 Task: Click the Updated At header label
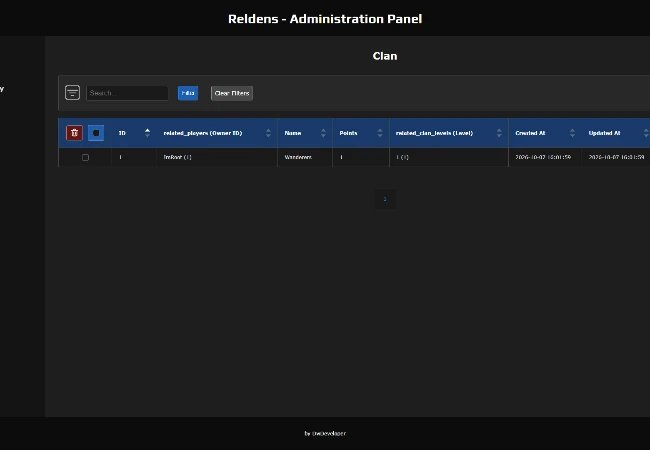(x=604, y=133)
